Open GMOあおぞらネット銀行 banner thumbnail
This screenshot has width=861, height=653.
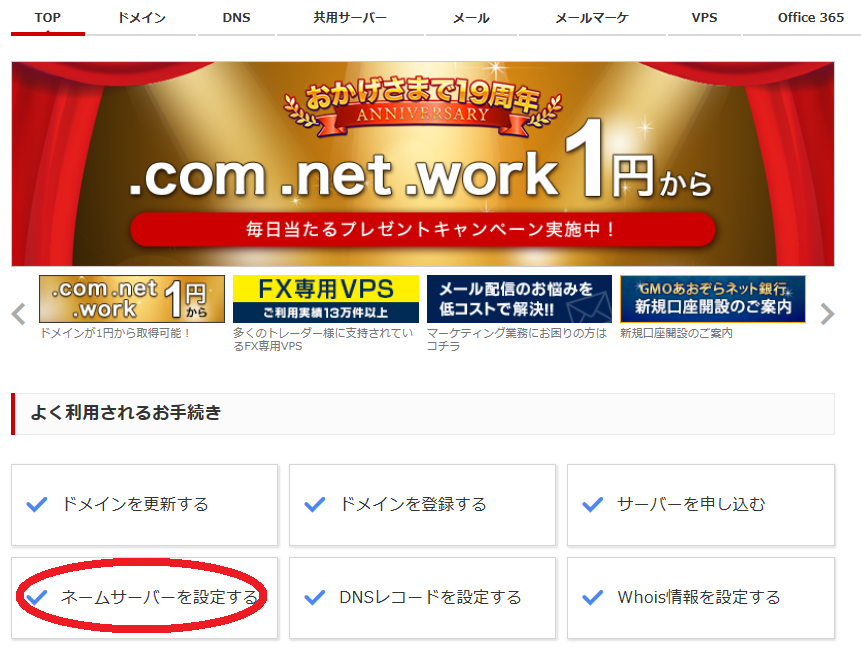tap(713, 299)
